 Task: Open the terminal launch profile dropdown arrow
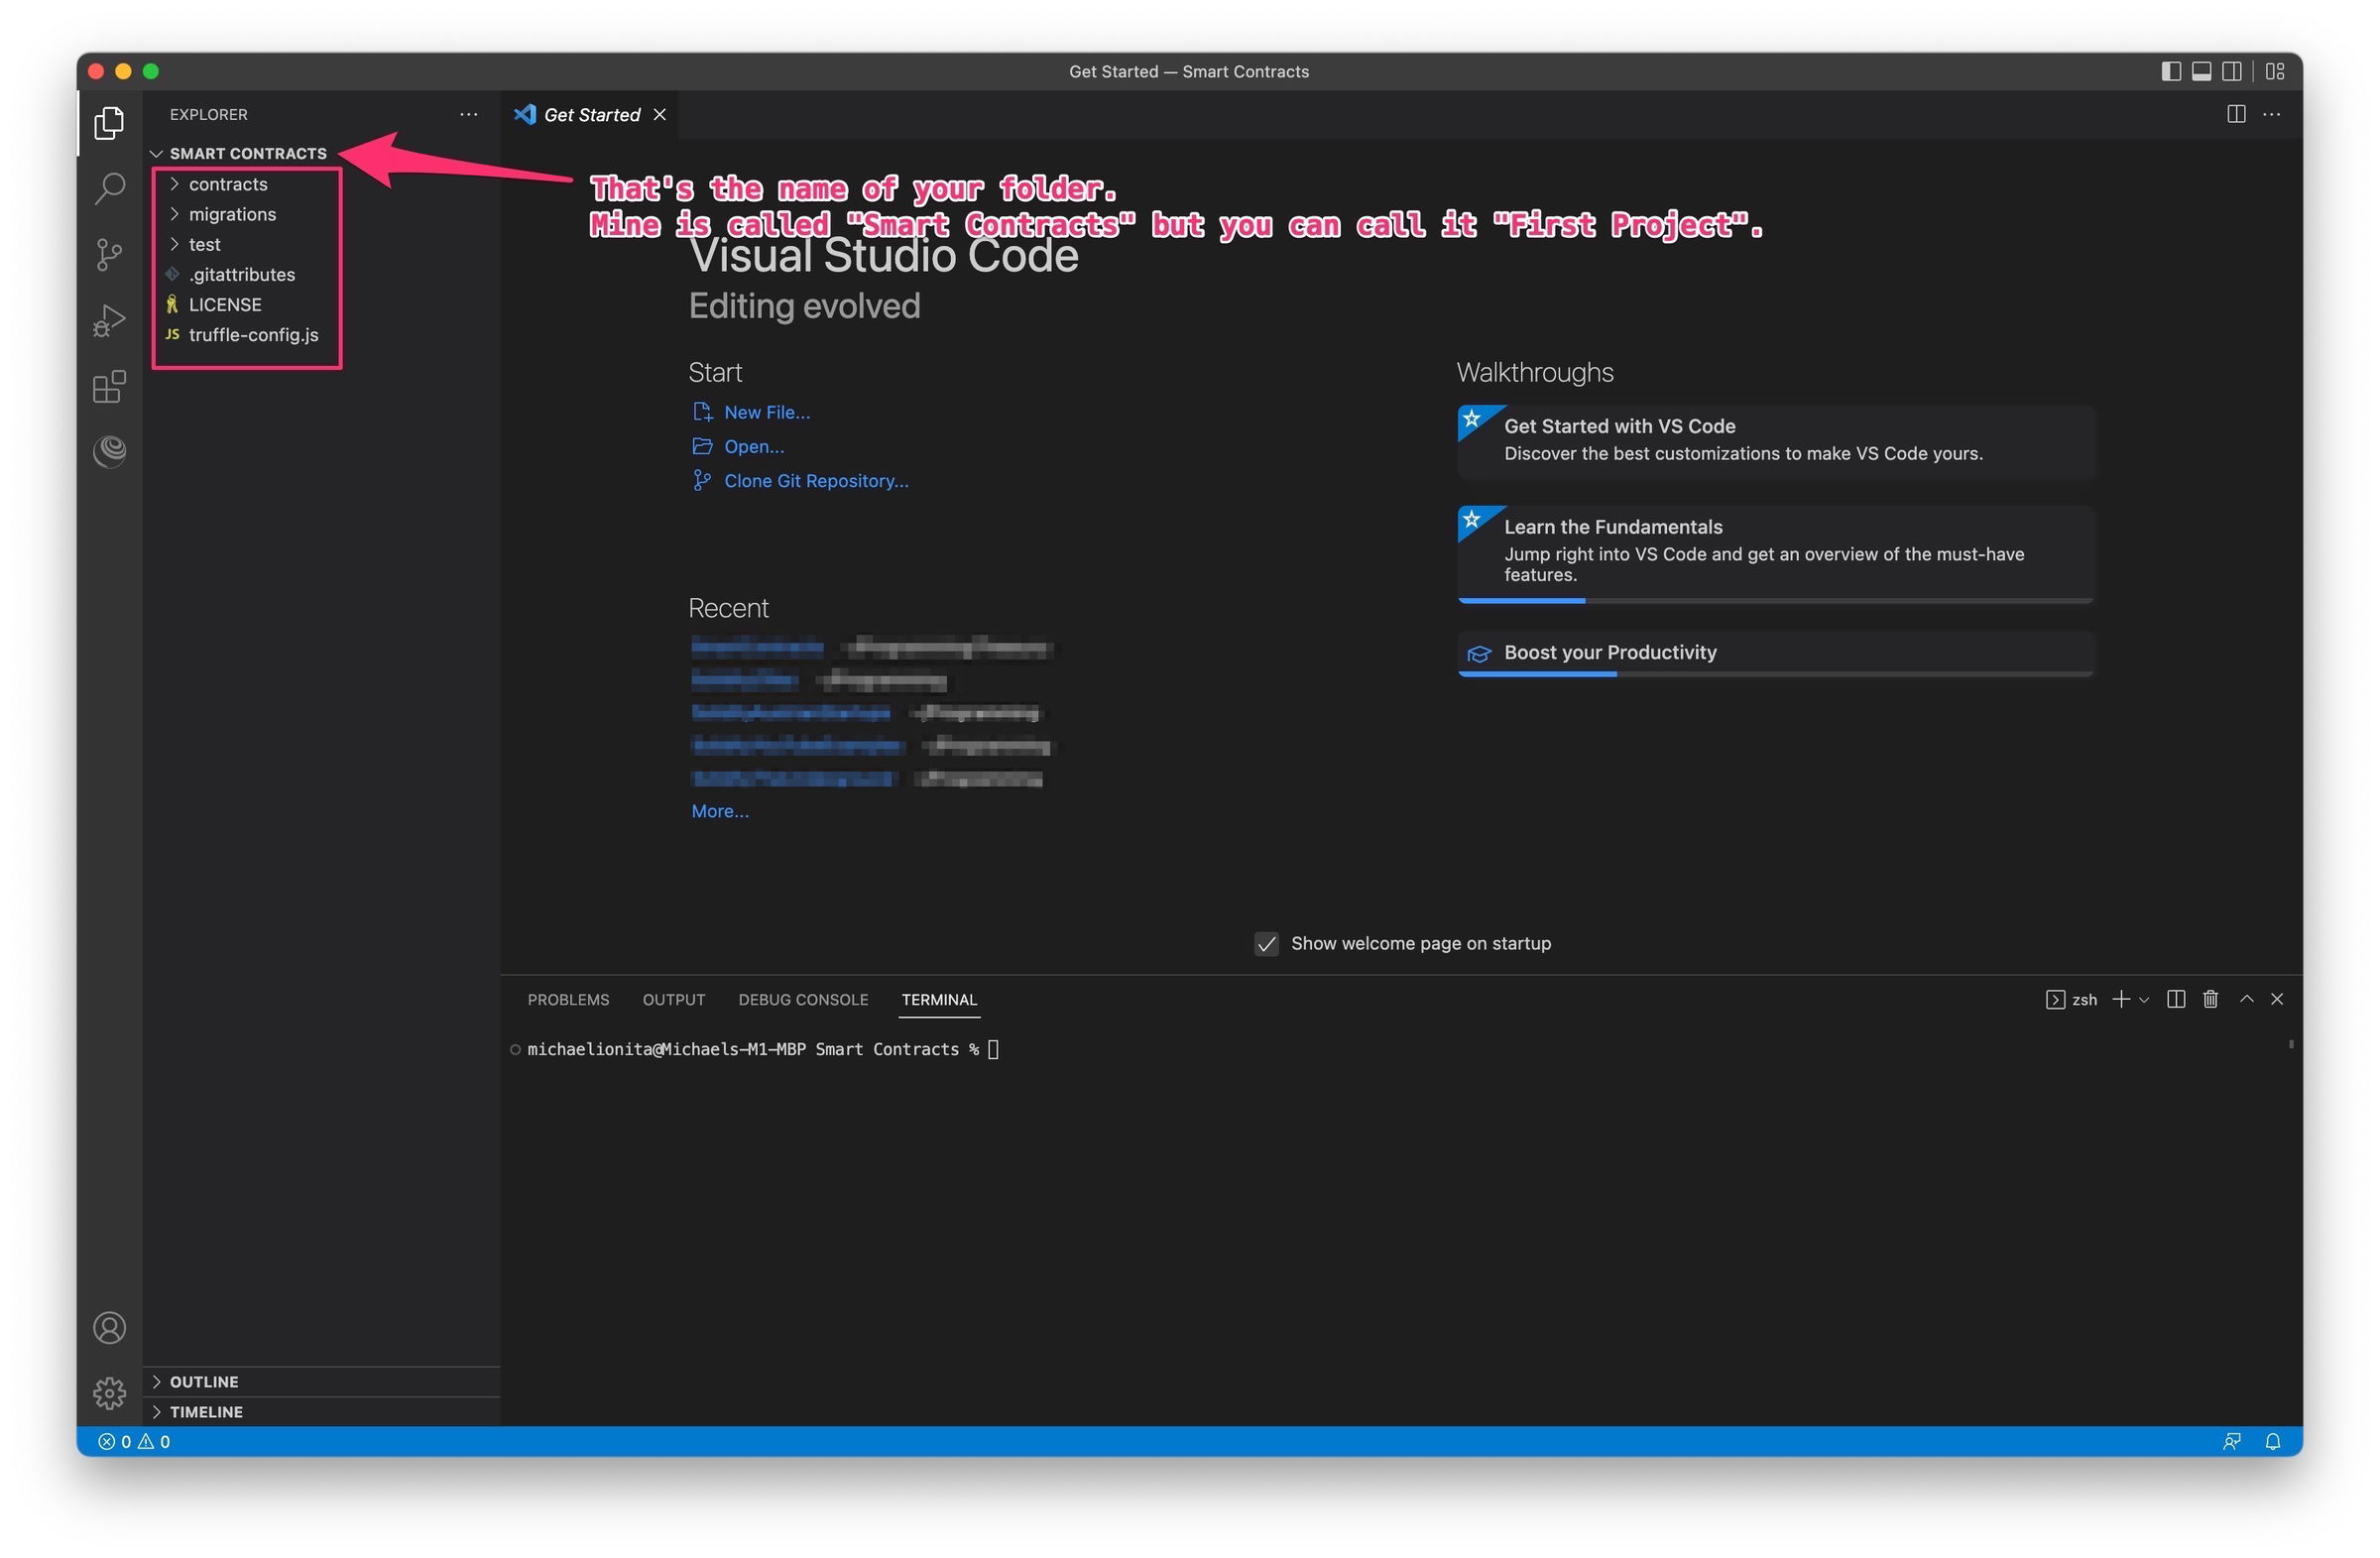coord(2144,1000)
